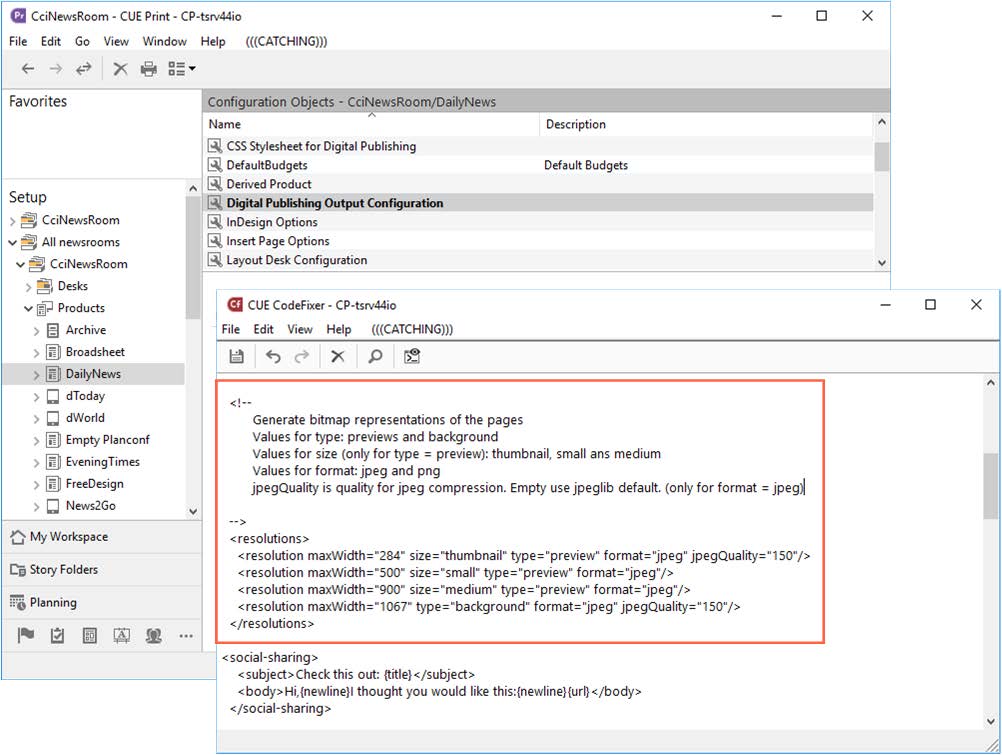This screenshot has width=1002, height=755.
Task: Click the clipboard checkmark icon in navigation strip
Action: (x=58, y=635)
